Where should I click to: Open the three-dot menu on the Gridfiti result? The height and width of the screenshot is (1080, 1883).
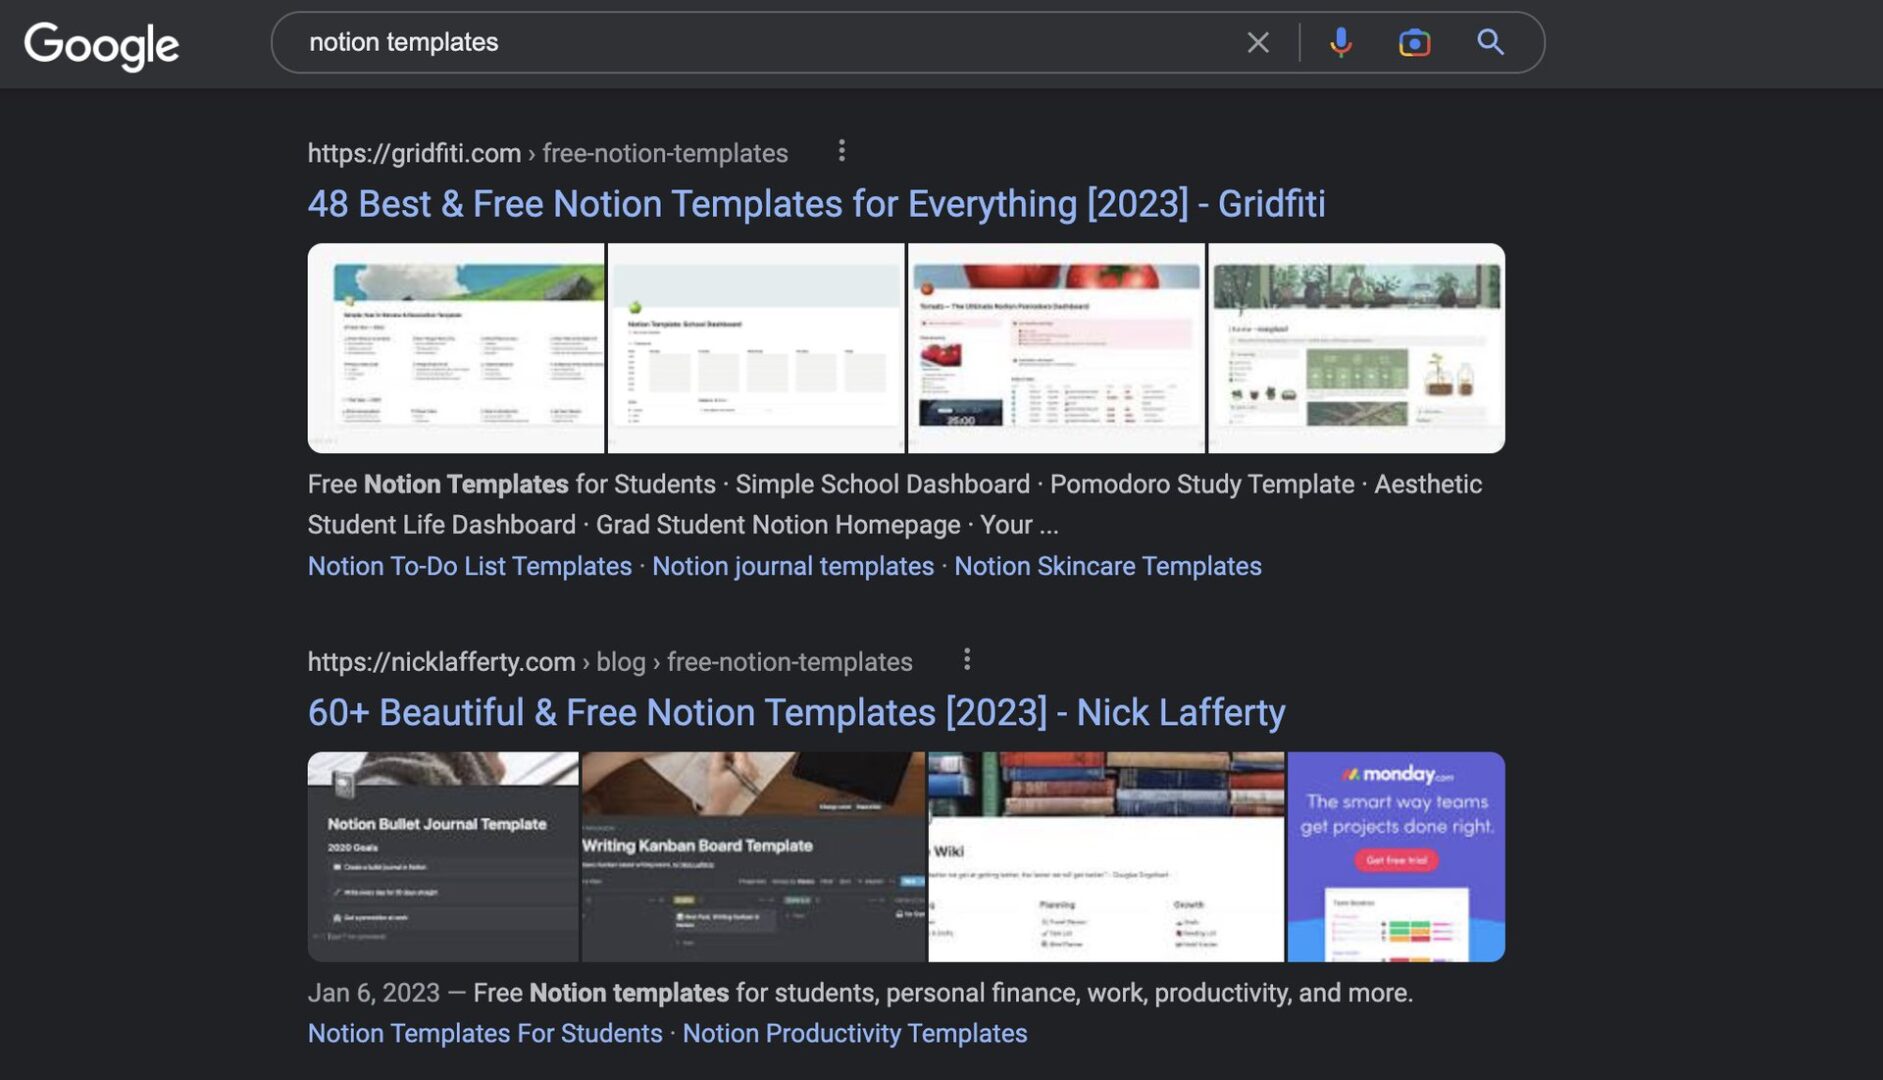[843, 150]
